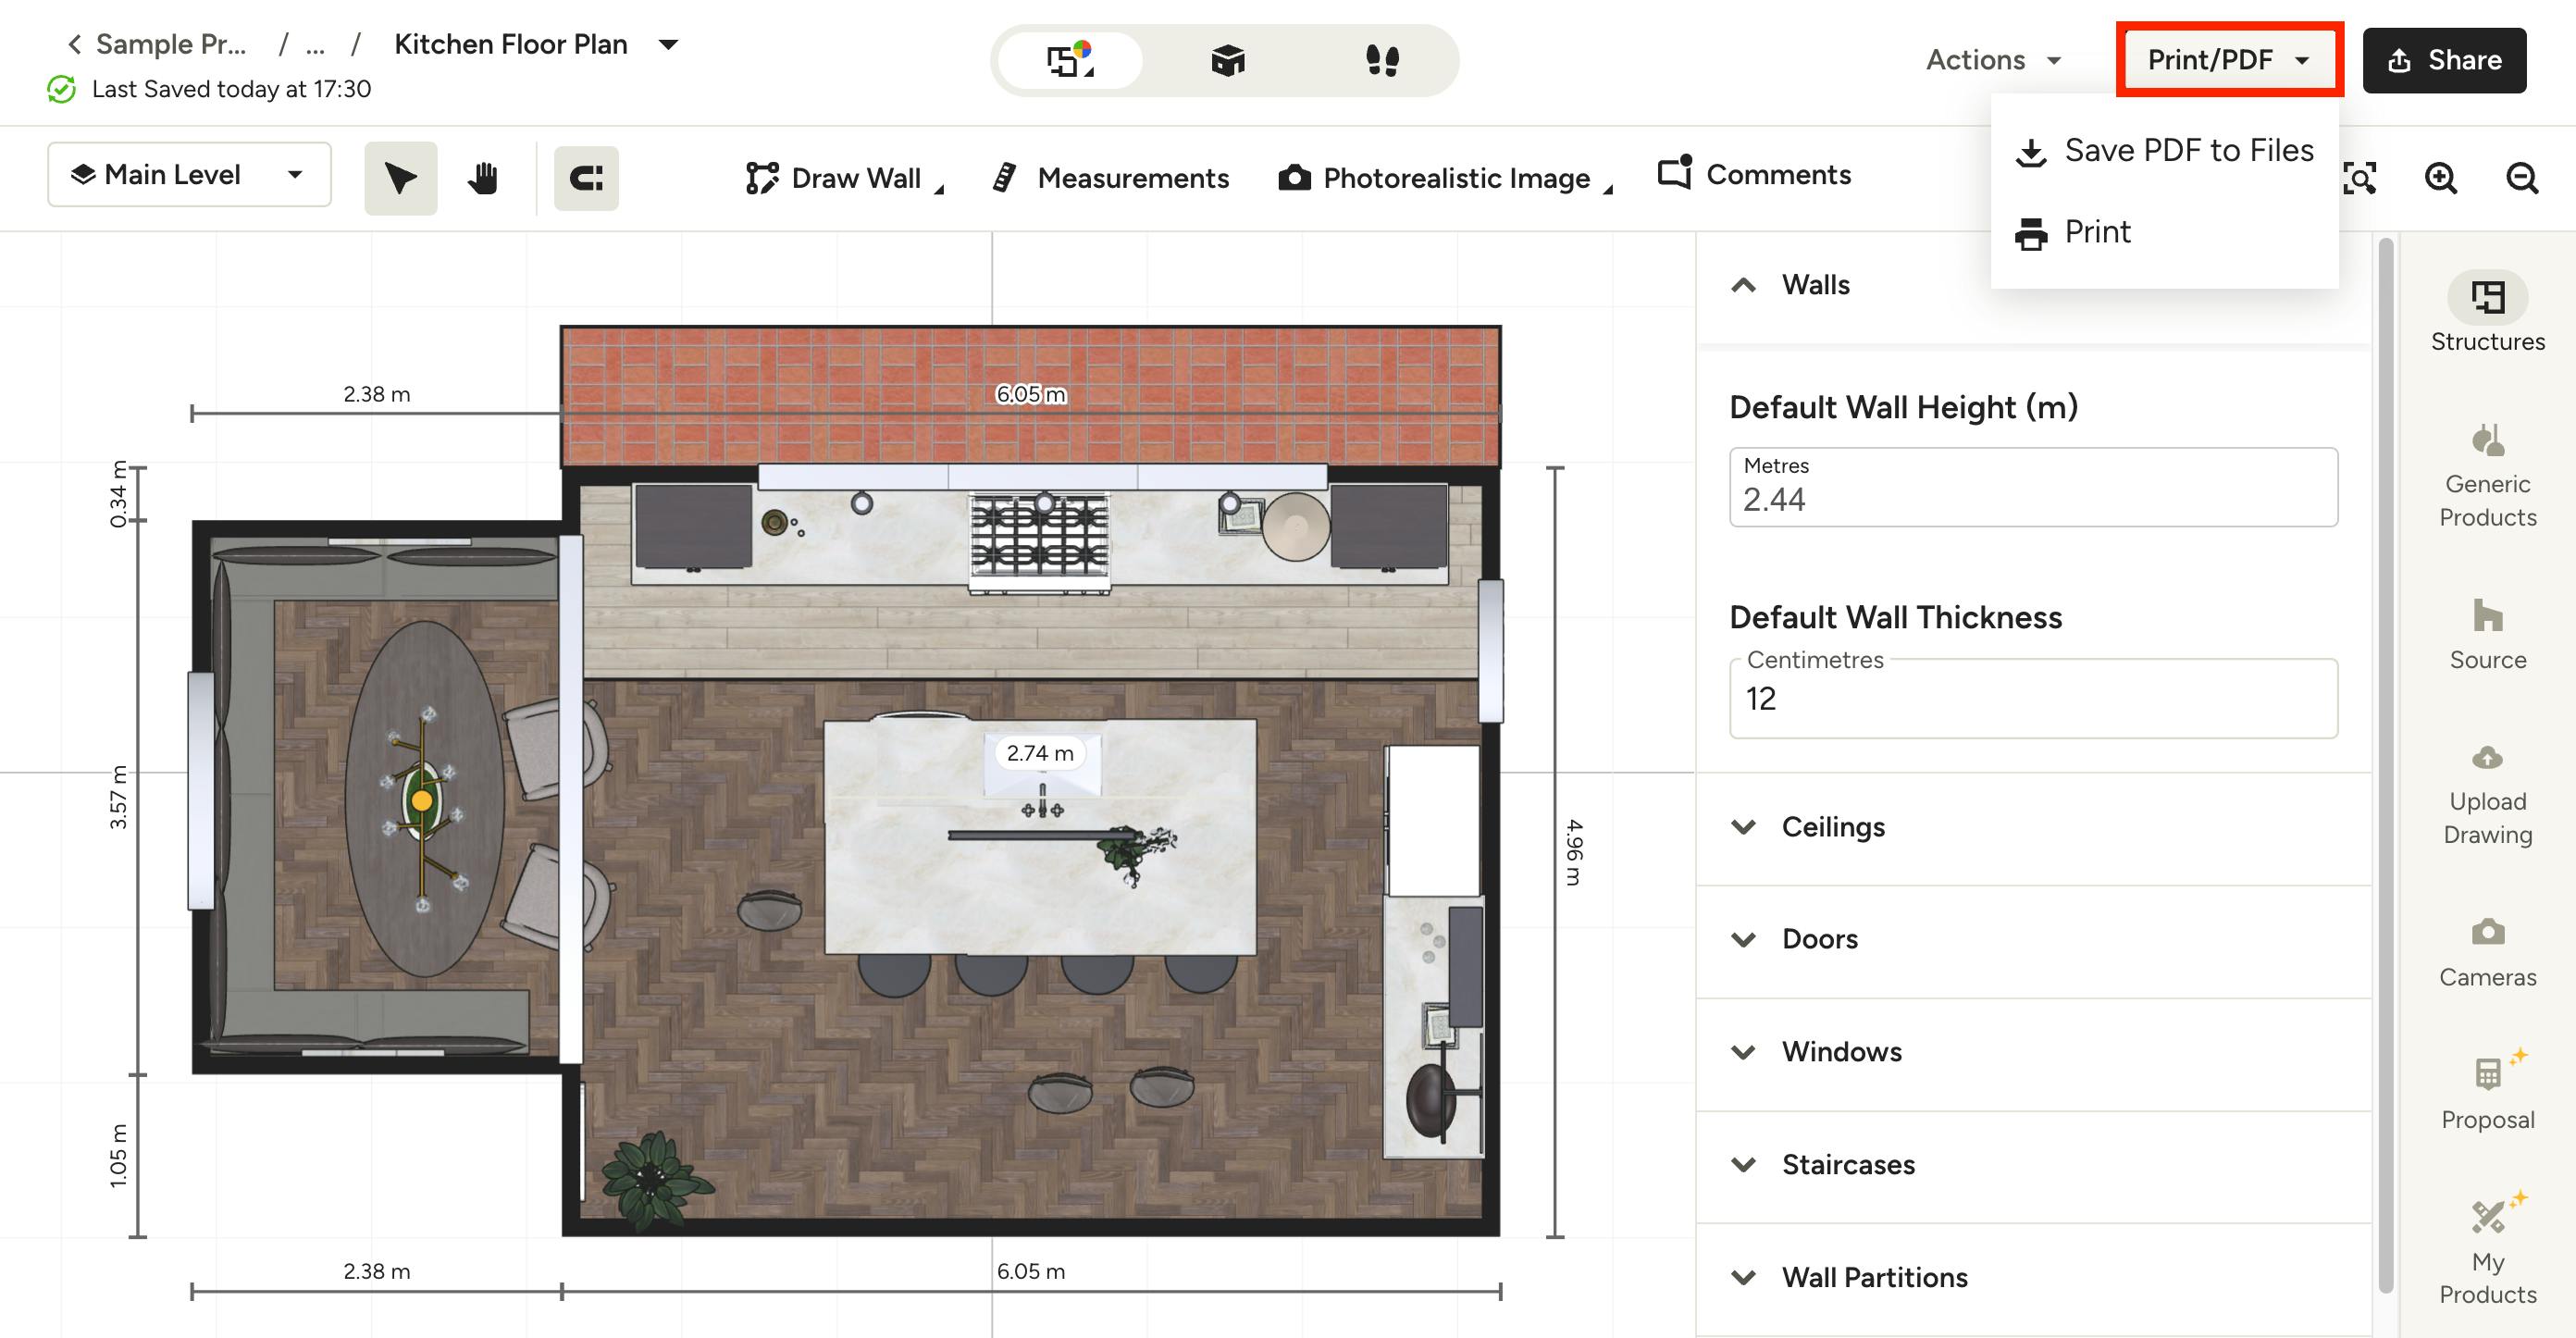Switch to 3D view mode

(x=1227, y=60)
